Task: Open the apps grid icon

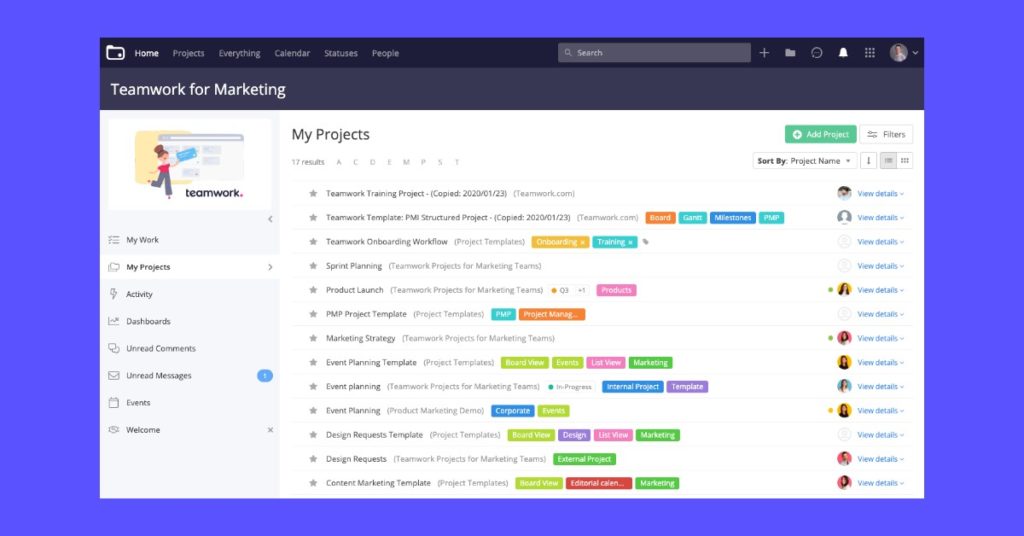Action: [x=870, y=53]
